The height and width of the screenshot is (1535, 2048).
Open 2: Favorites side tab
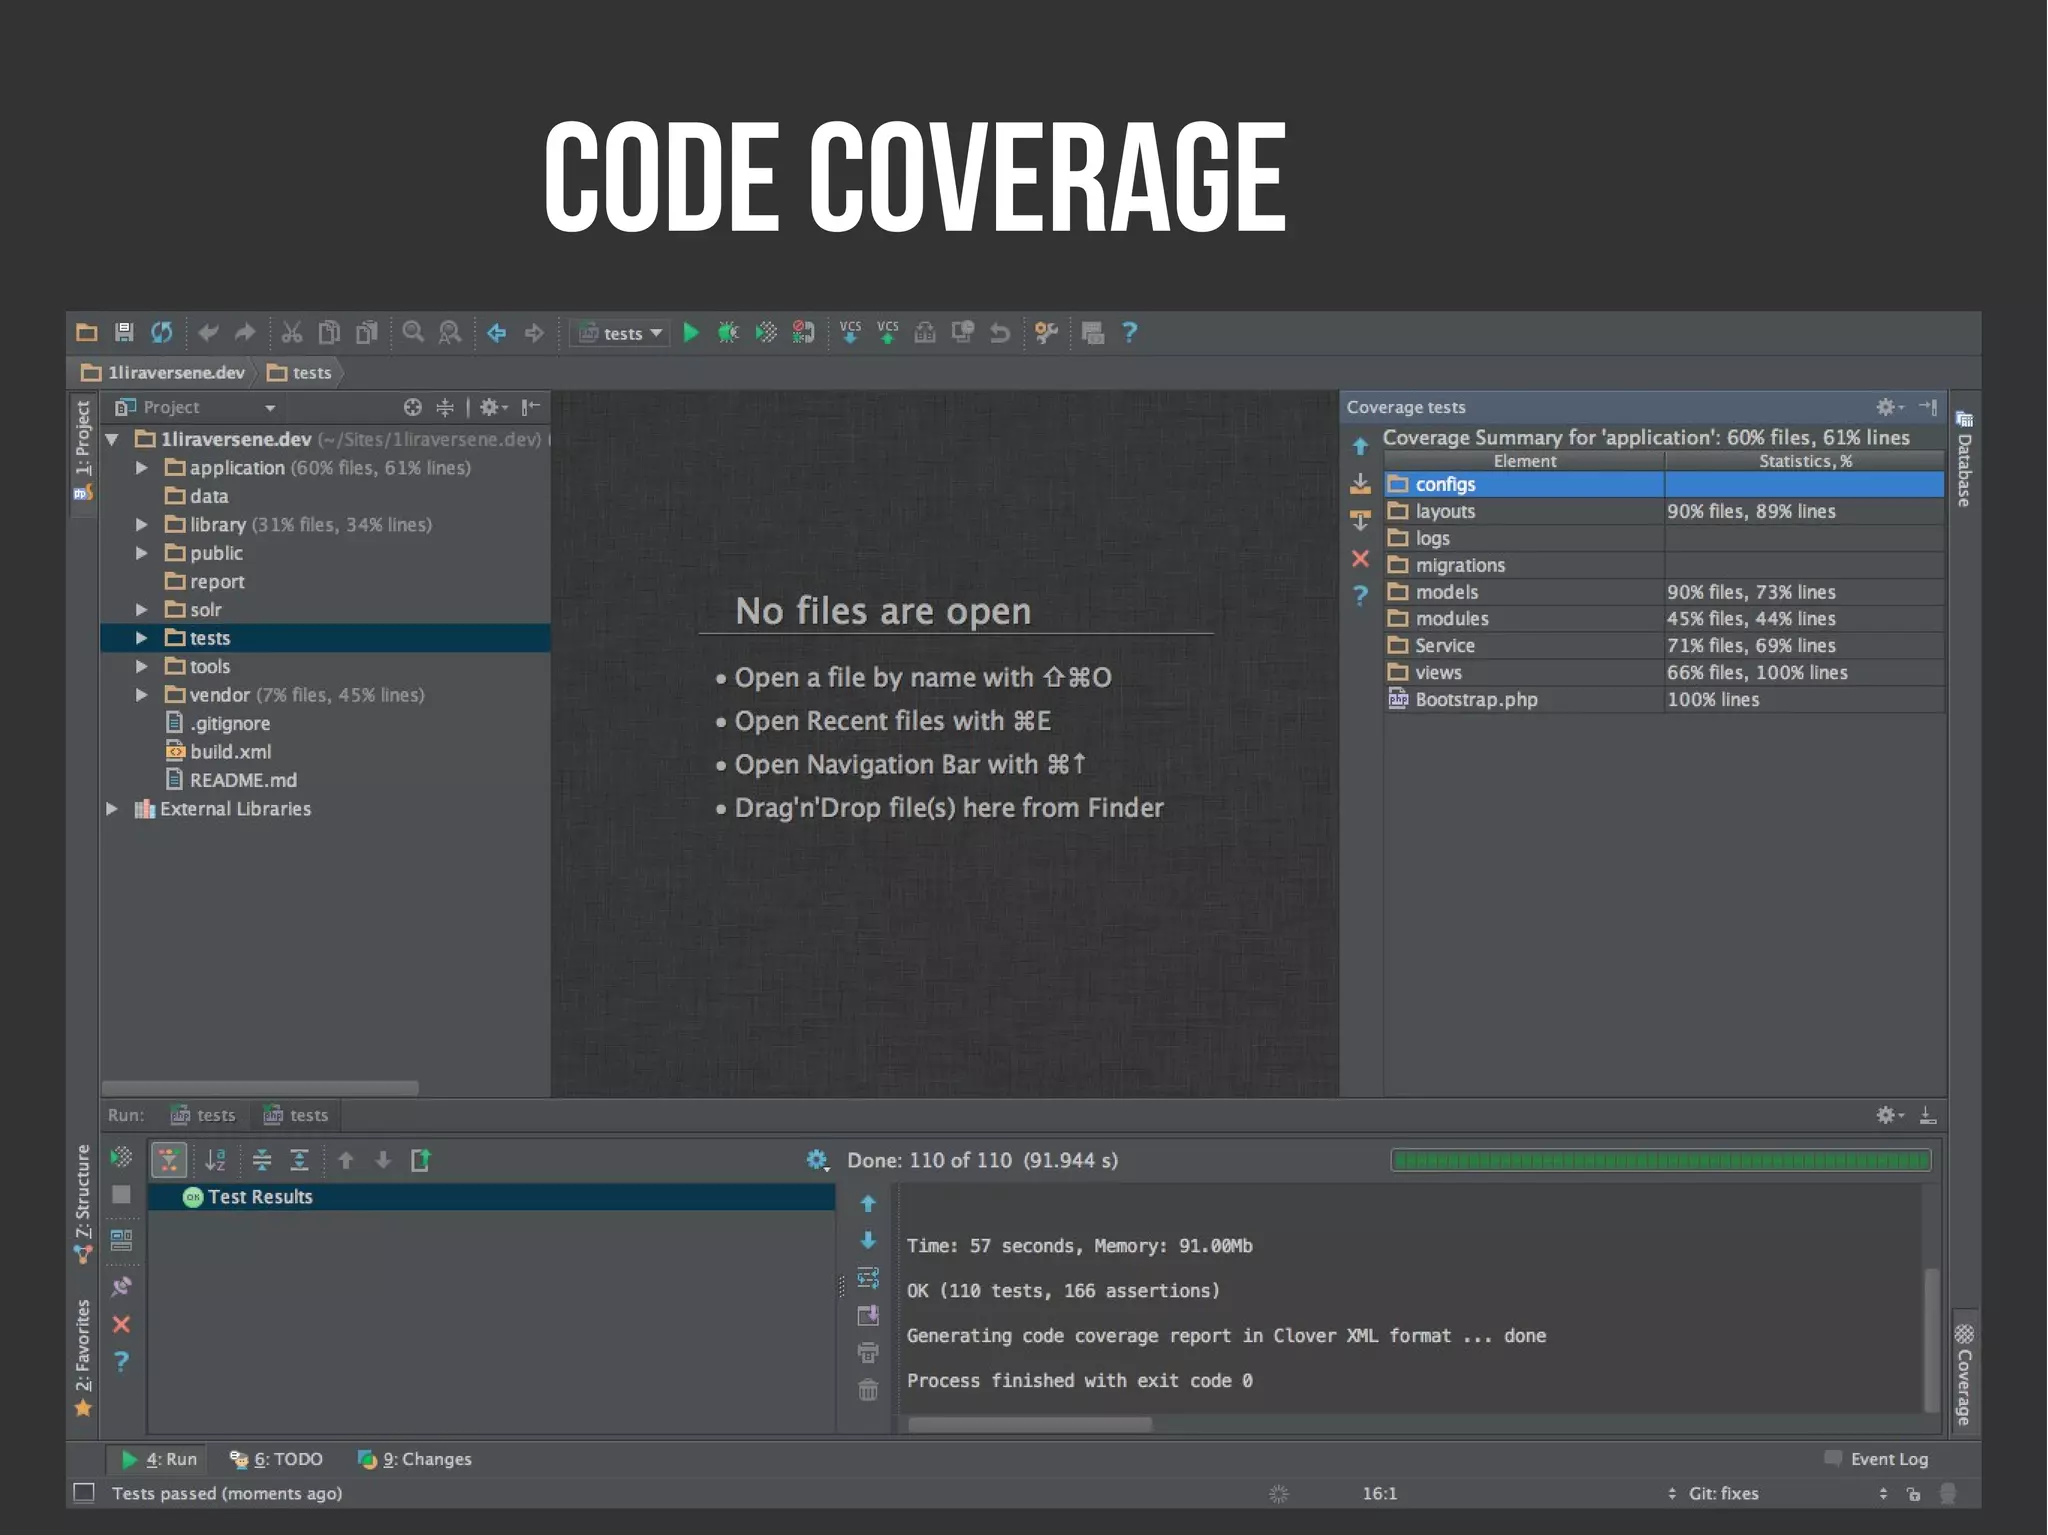pos(83,1357)
